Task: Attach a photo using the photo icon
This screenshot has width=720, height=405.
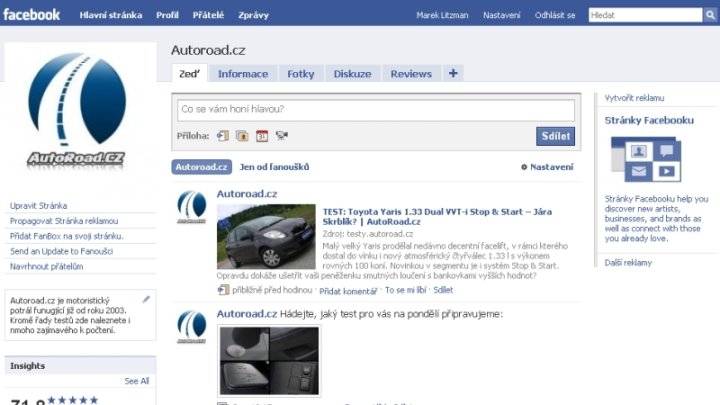Action: pyautogui.click(x=242, y=136)
